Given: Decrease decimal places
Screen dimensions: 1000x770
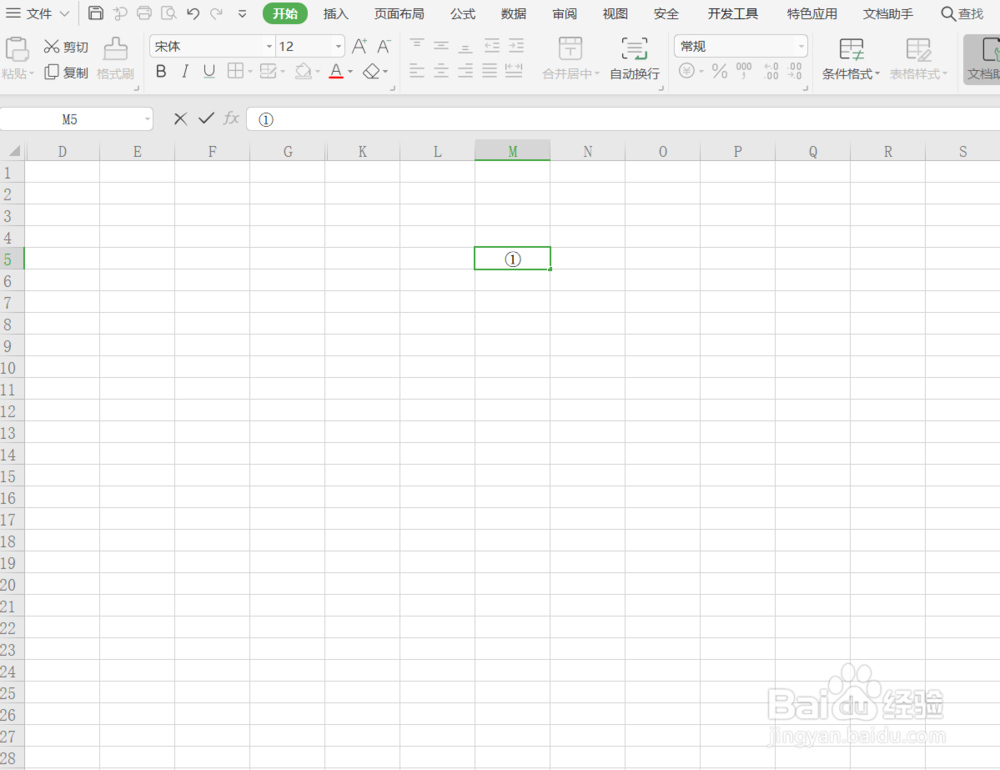Looking at the screenshot, I should tap(795, 71).
